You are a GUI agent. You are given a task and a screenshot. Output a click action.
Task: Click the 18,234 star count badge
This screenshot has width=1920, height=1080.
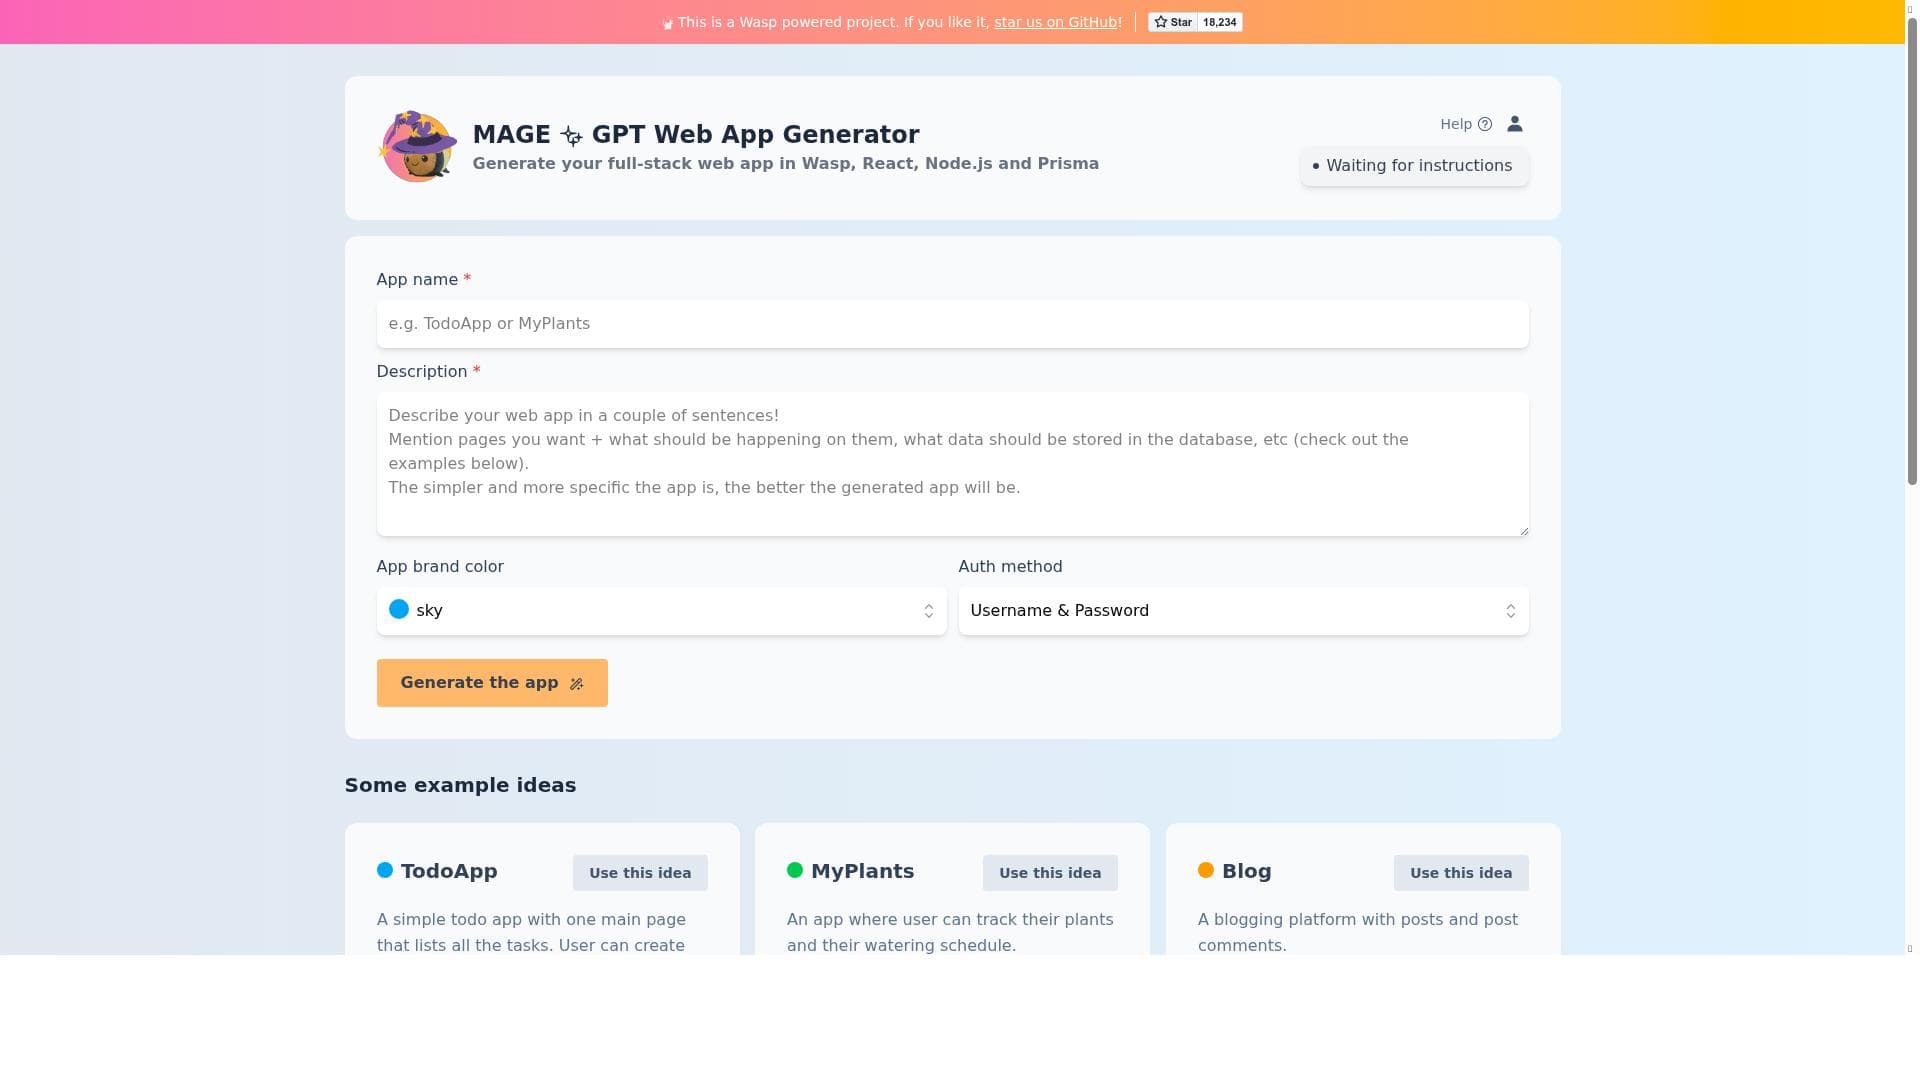(1220, 22)
